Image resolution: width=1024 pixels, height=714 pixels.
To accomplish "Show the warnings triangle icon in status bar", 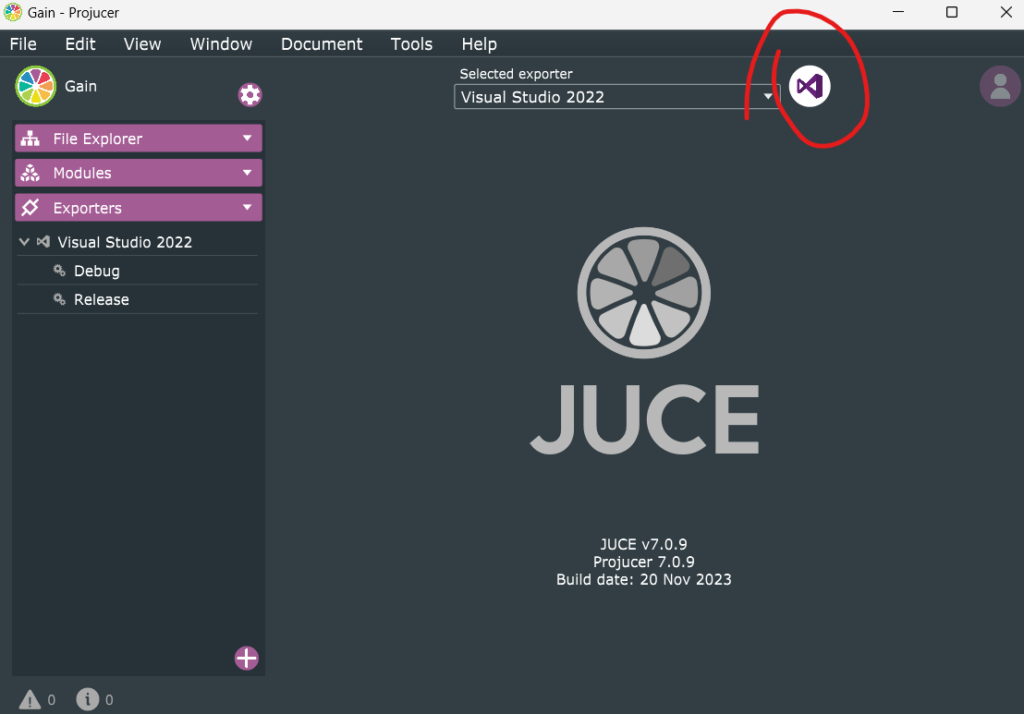I will (x=29, y=700).
